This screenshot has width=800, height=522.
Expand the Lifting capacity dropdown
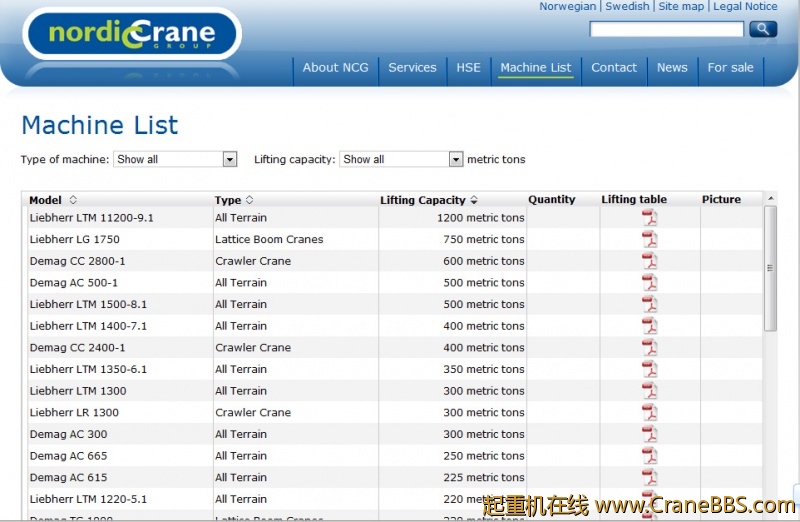(456, 159)
